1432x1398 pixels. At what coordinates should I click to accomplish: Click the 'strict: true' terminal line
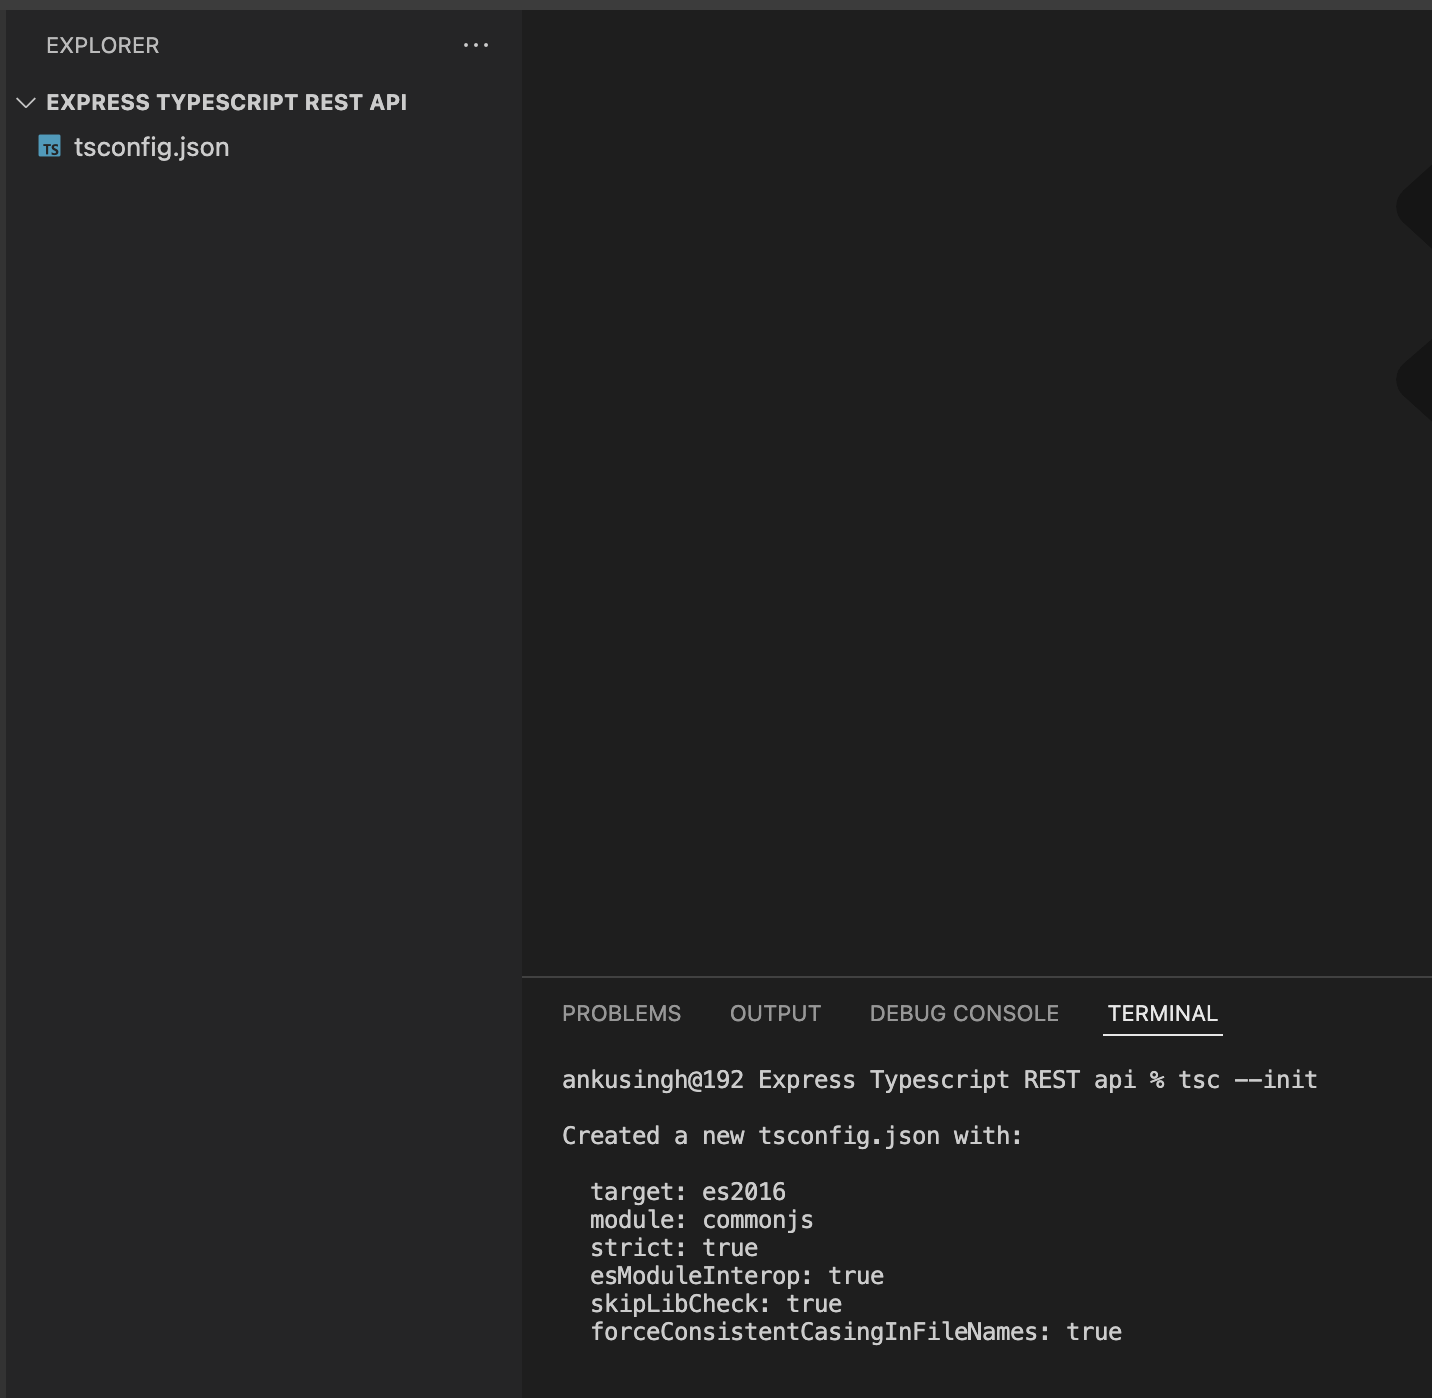point(673,1248)
